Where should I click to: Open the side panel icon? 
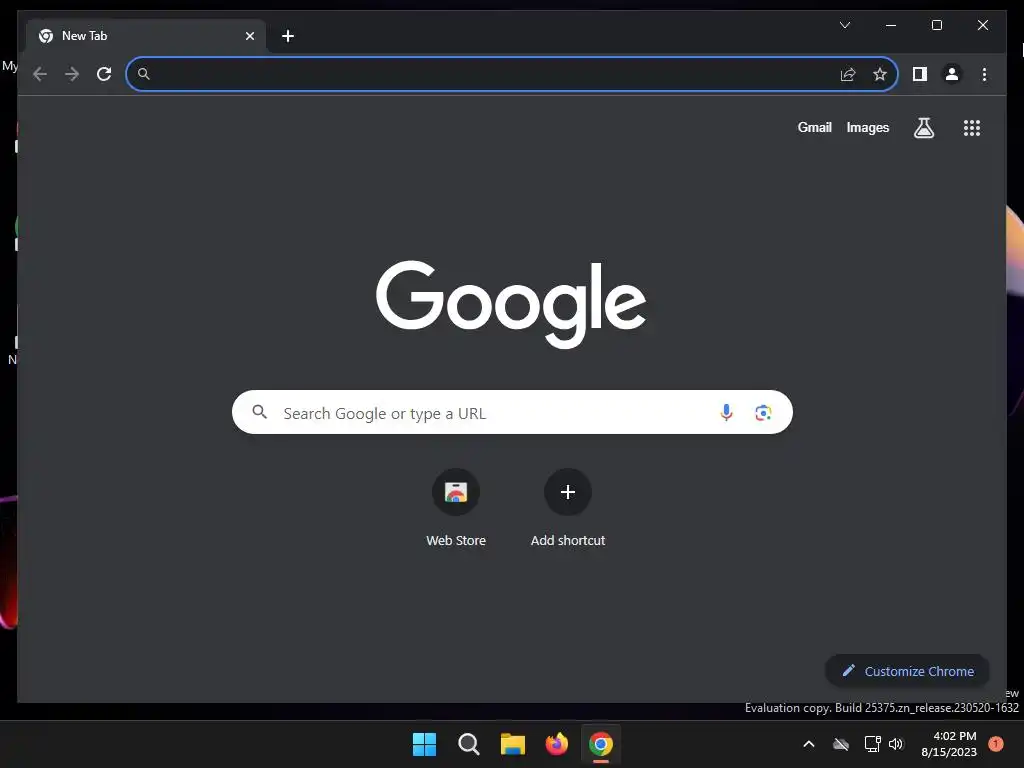pyautogui.click(x=920, y=74)
